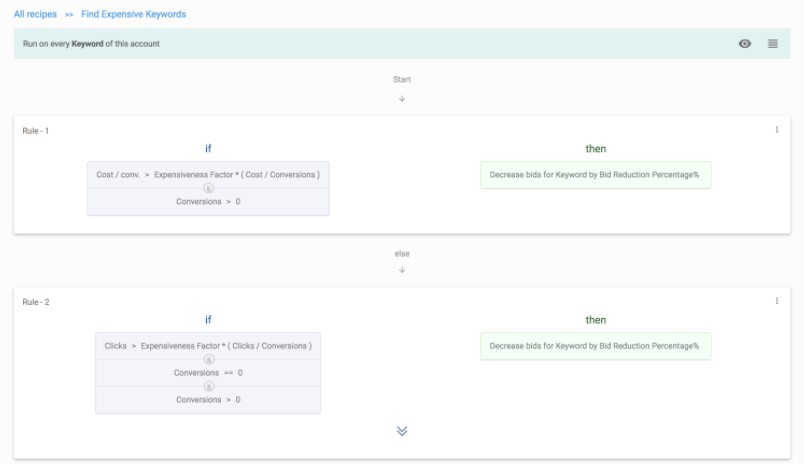Open Rule - 1 three-dot options menu
Viewport: 804px width, 464px height.
point(777,130)
